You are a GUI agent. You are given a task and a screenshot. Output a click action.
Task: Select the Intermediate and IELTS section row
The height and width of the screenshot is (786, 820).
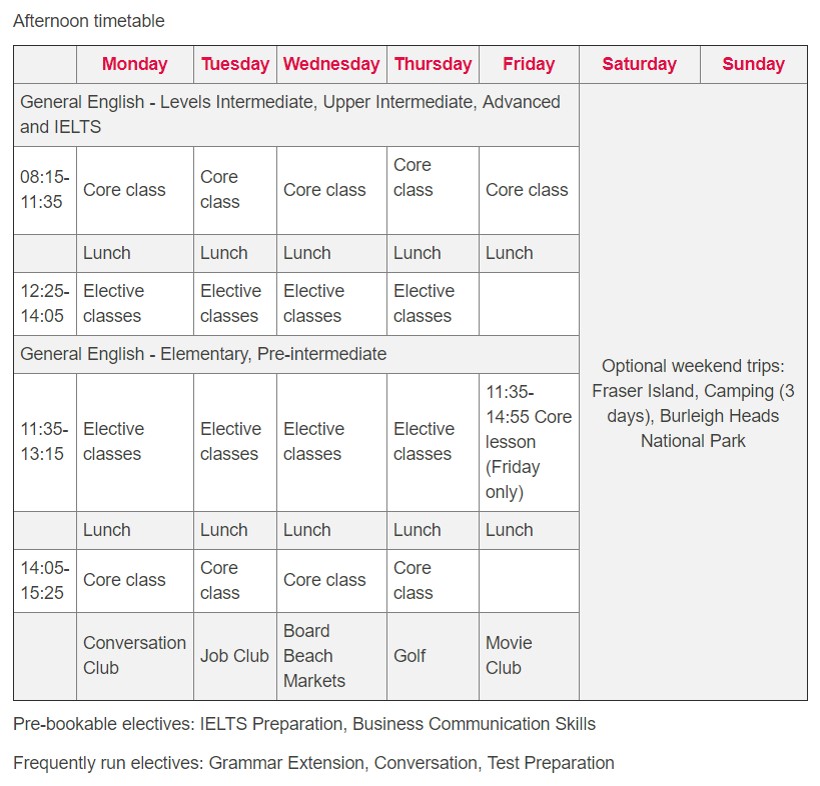(x=297, y=115)
